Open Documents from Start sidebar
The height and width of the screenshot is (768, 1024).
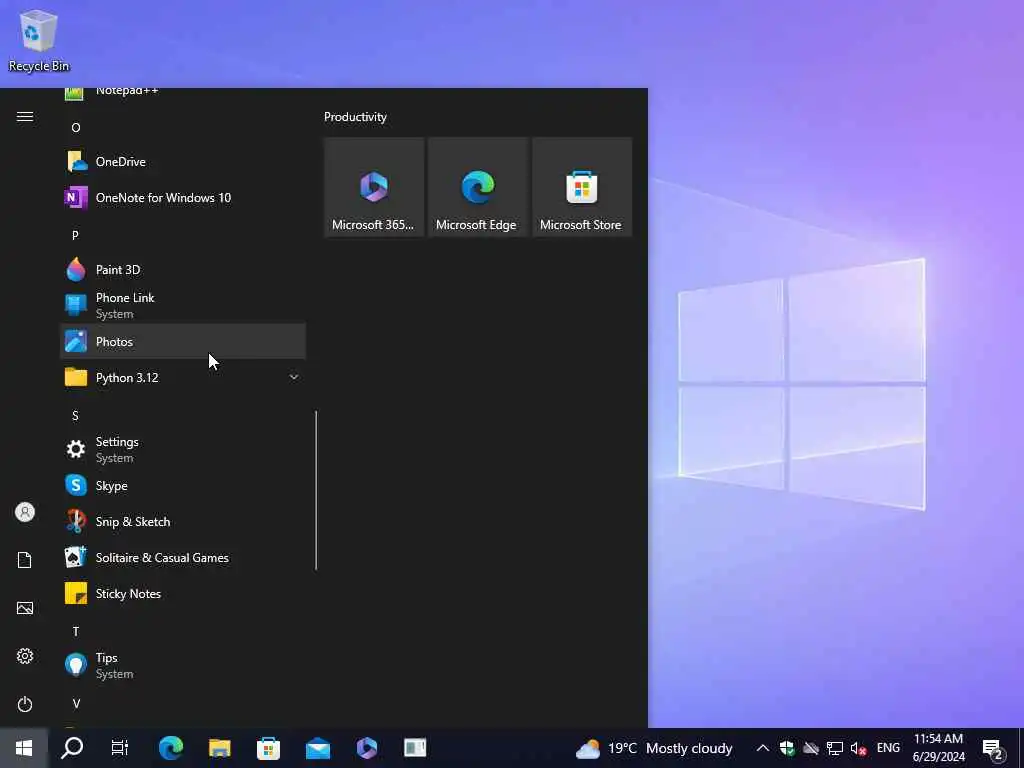[x=25, y=560]
